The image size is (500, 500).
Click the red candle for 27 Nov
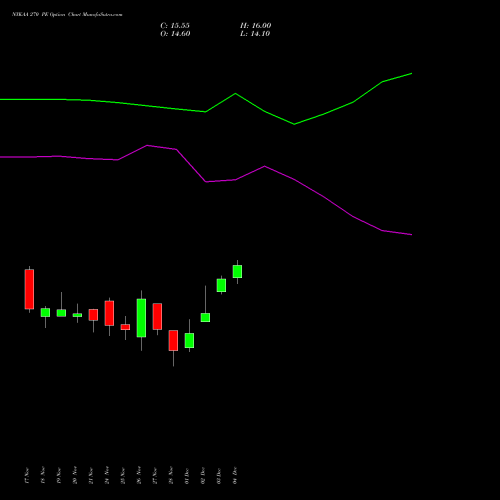(157, 316)
